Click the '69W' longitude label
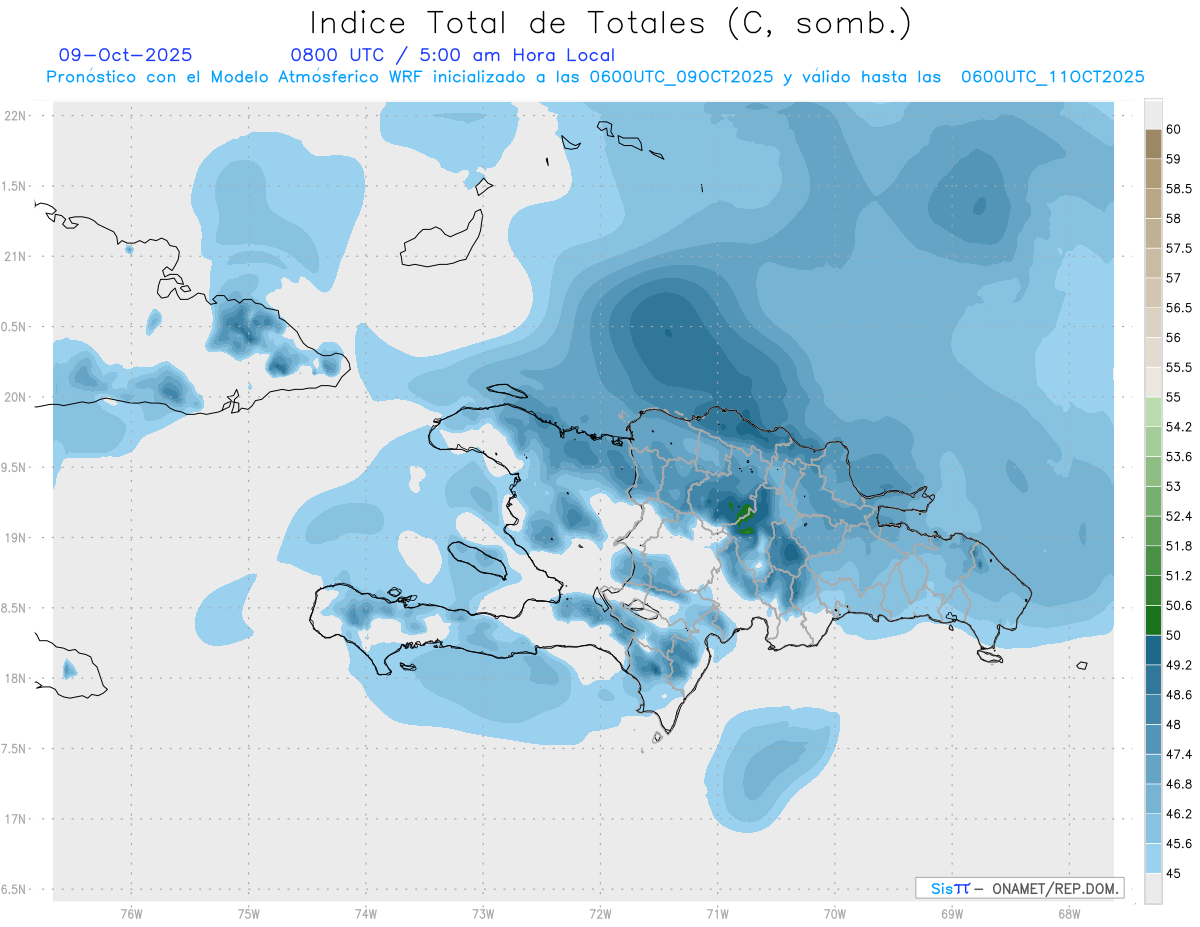 951,914
